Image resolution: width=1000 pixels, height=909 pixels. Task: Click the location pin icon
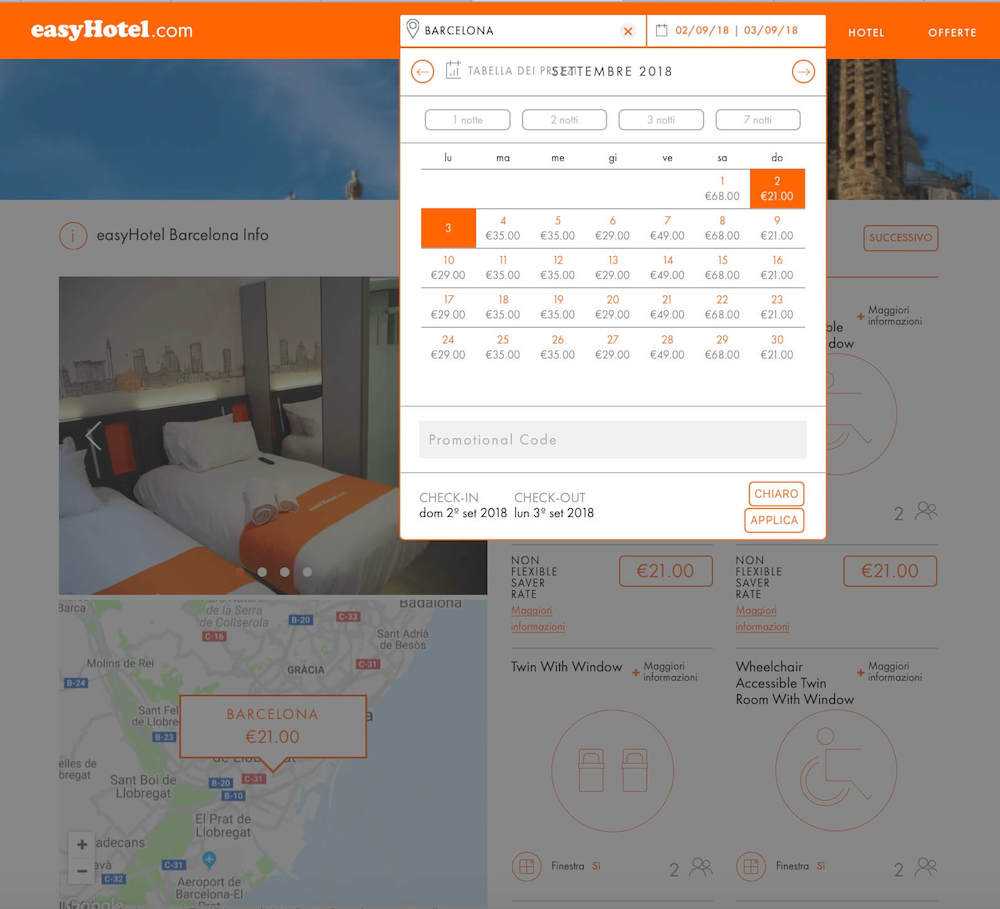coord(413,30)
